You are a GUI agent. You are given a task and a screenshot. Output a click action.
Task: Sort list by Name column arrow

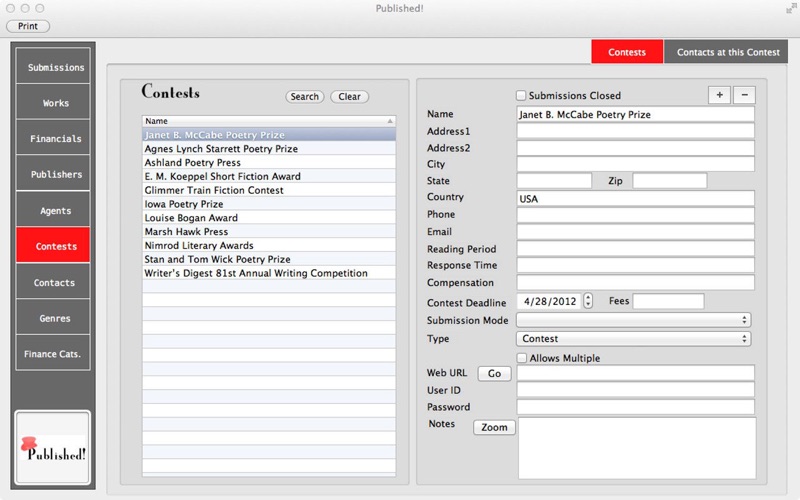[390, 121]
